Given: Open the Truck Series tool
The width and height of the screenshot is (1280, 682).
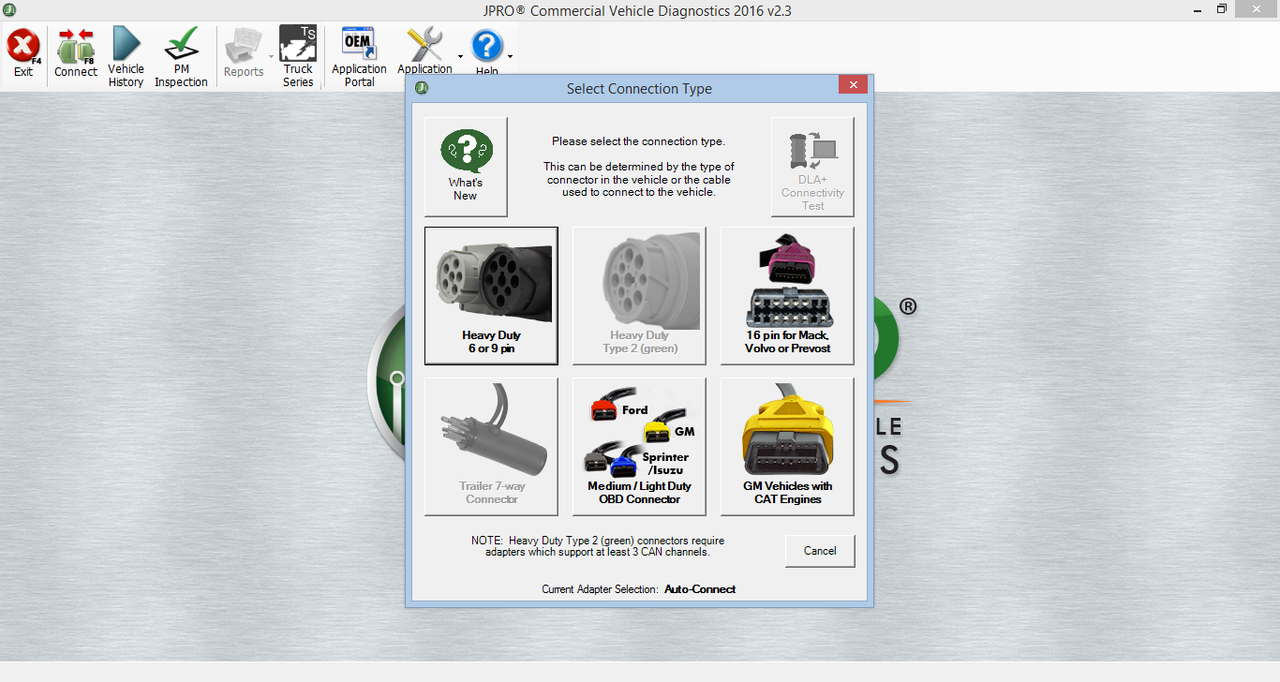Looking at the screenshot, I should coord(298,57).
